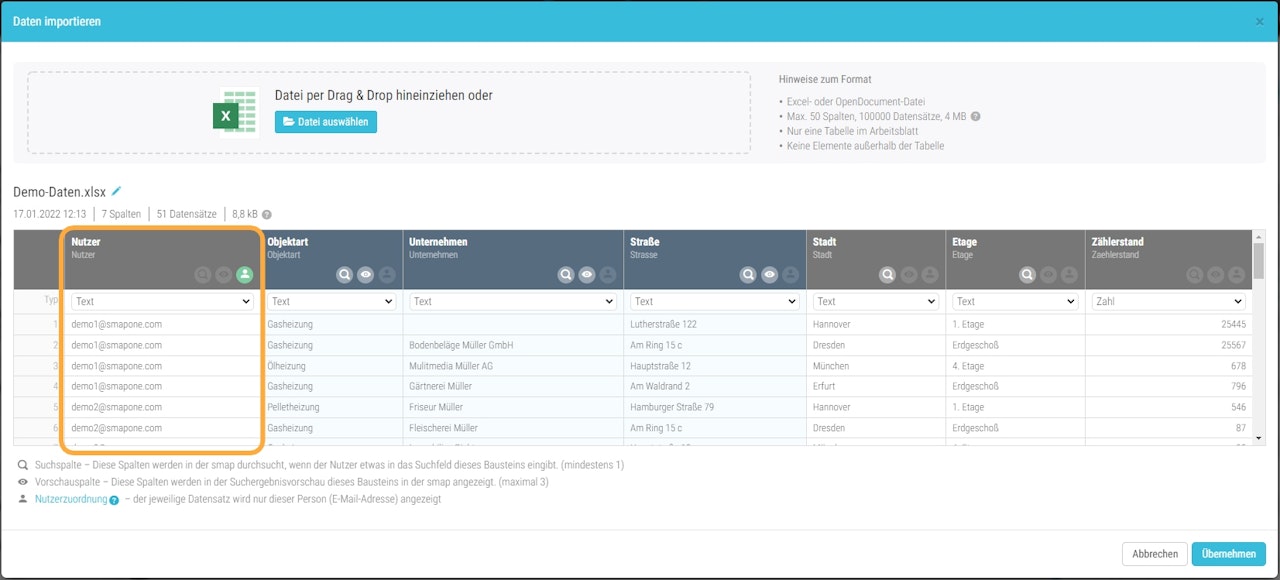Click user assignment icon in Nutzer column
The image size is (1280, 580).
245,274
